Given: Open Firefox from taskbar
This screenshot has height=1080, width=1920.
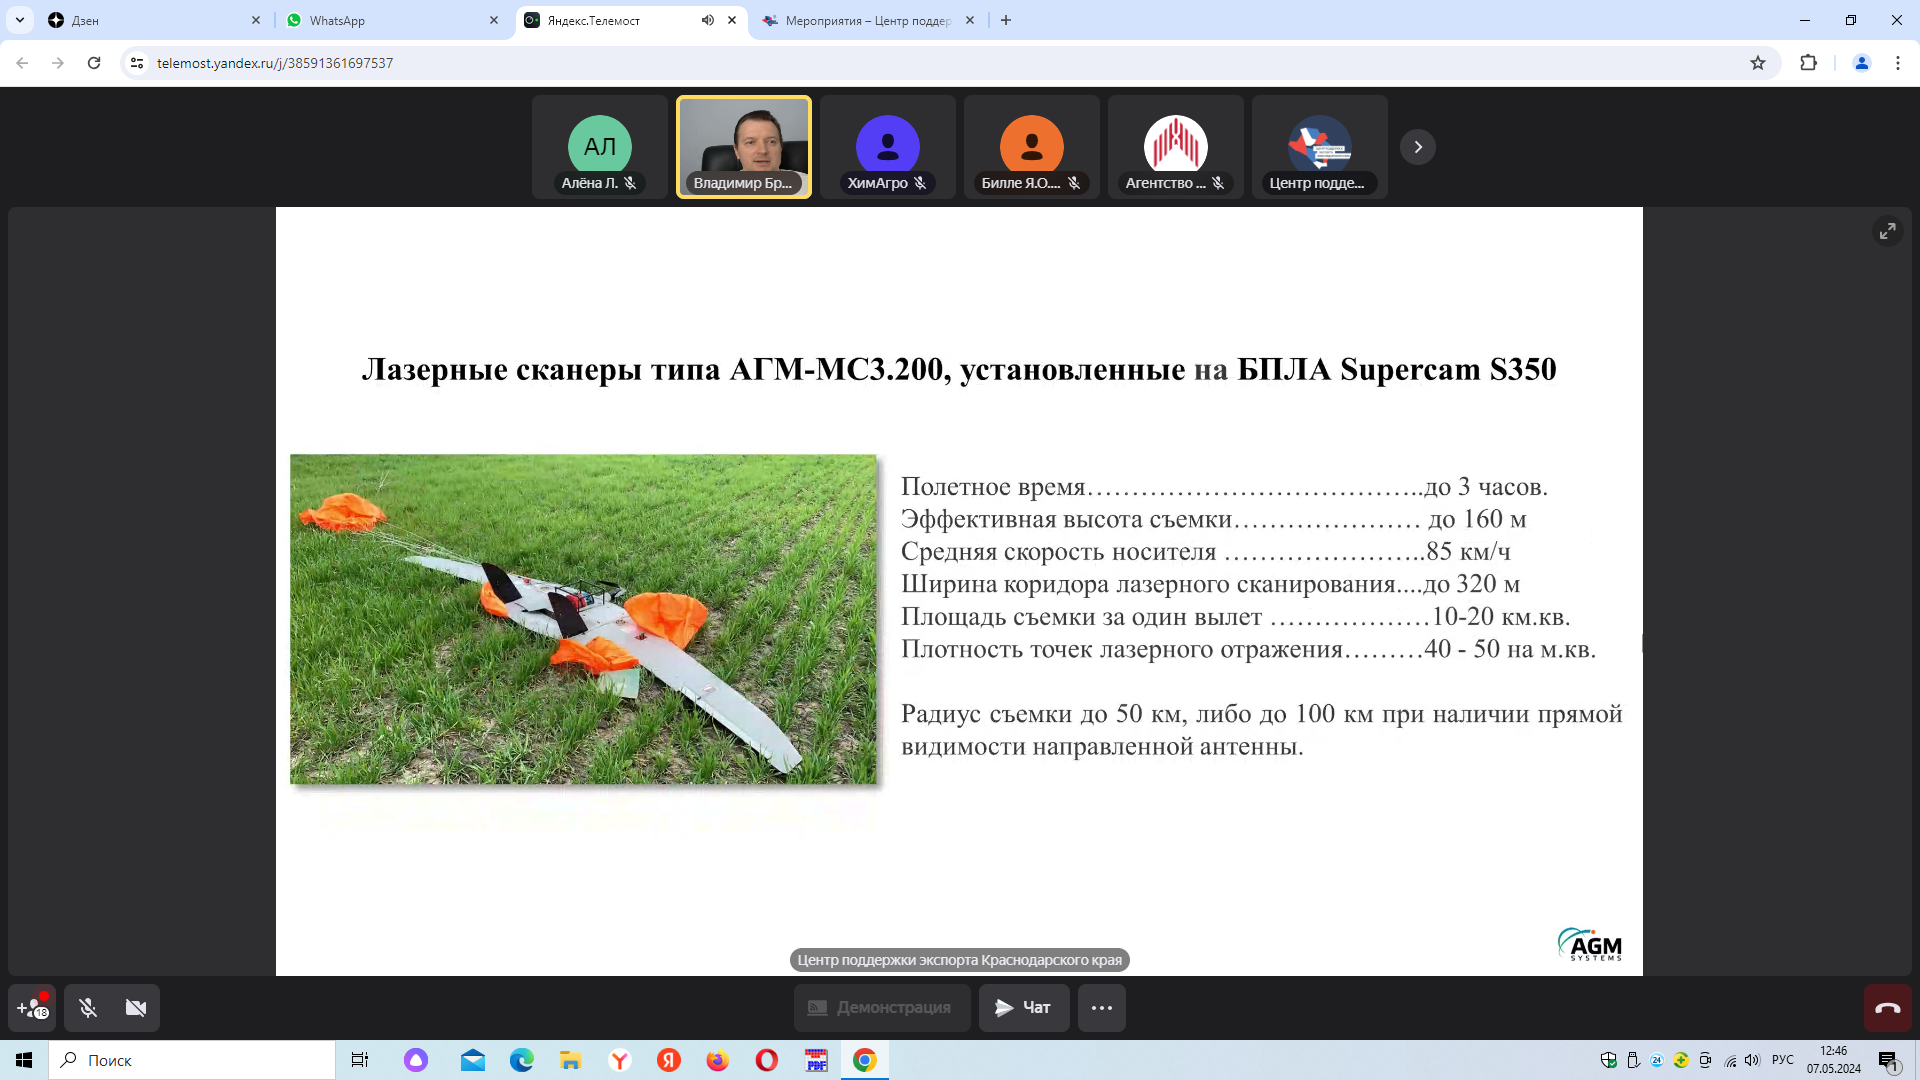Looking at the screenshot, I should (718, 1060).
